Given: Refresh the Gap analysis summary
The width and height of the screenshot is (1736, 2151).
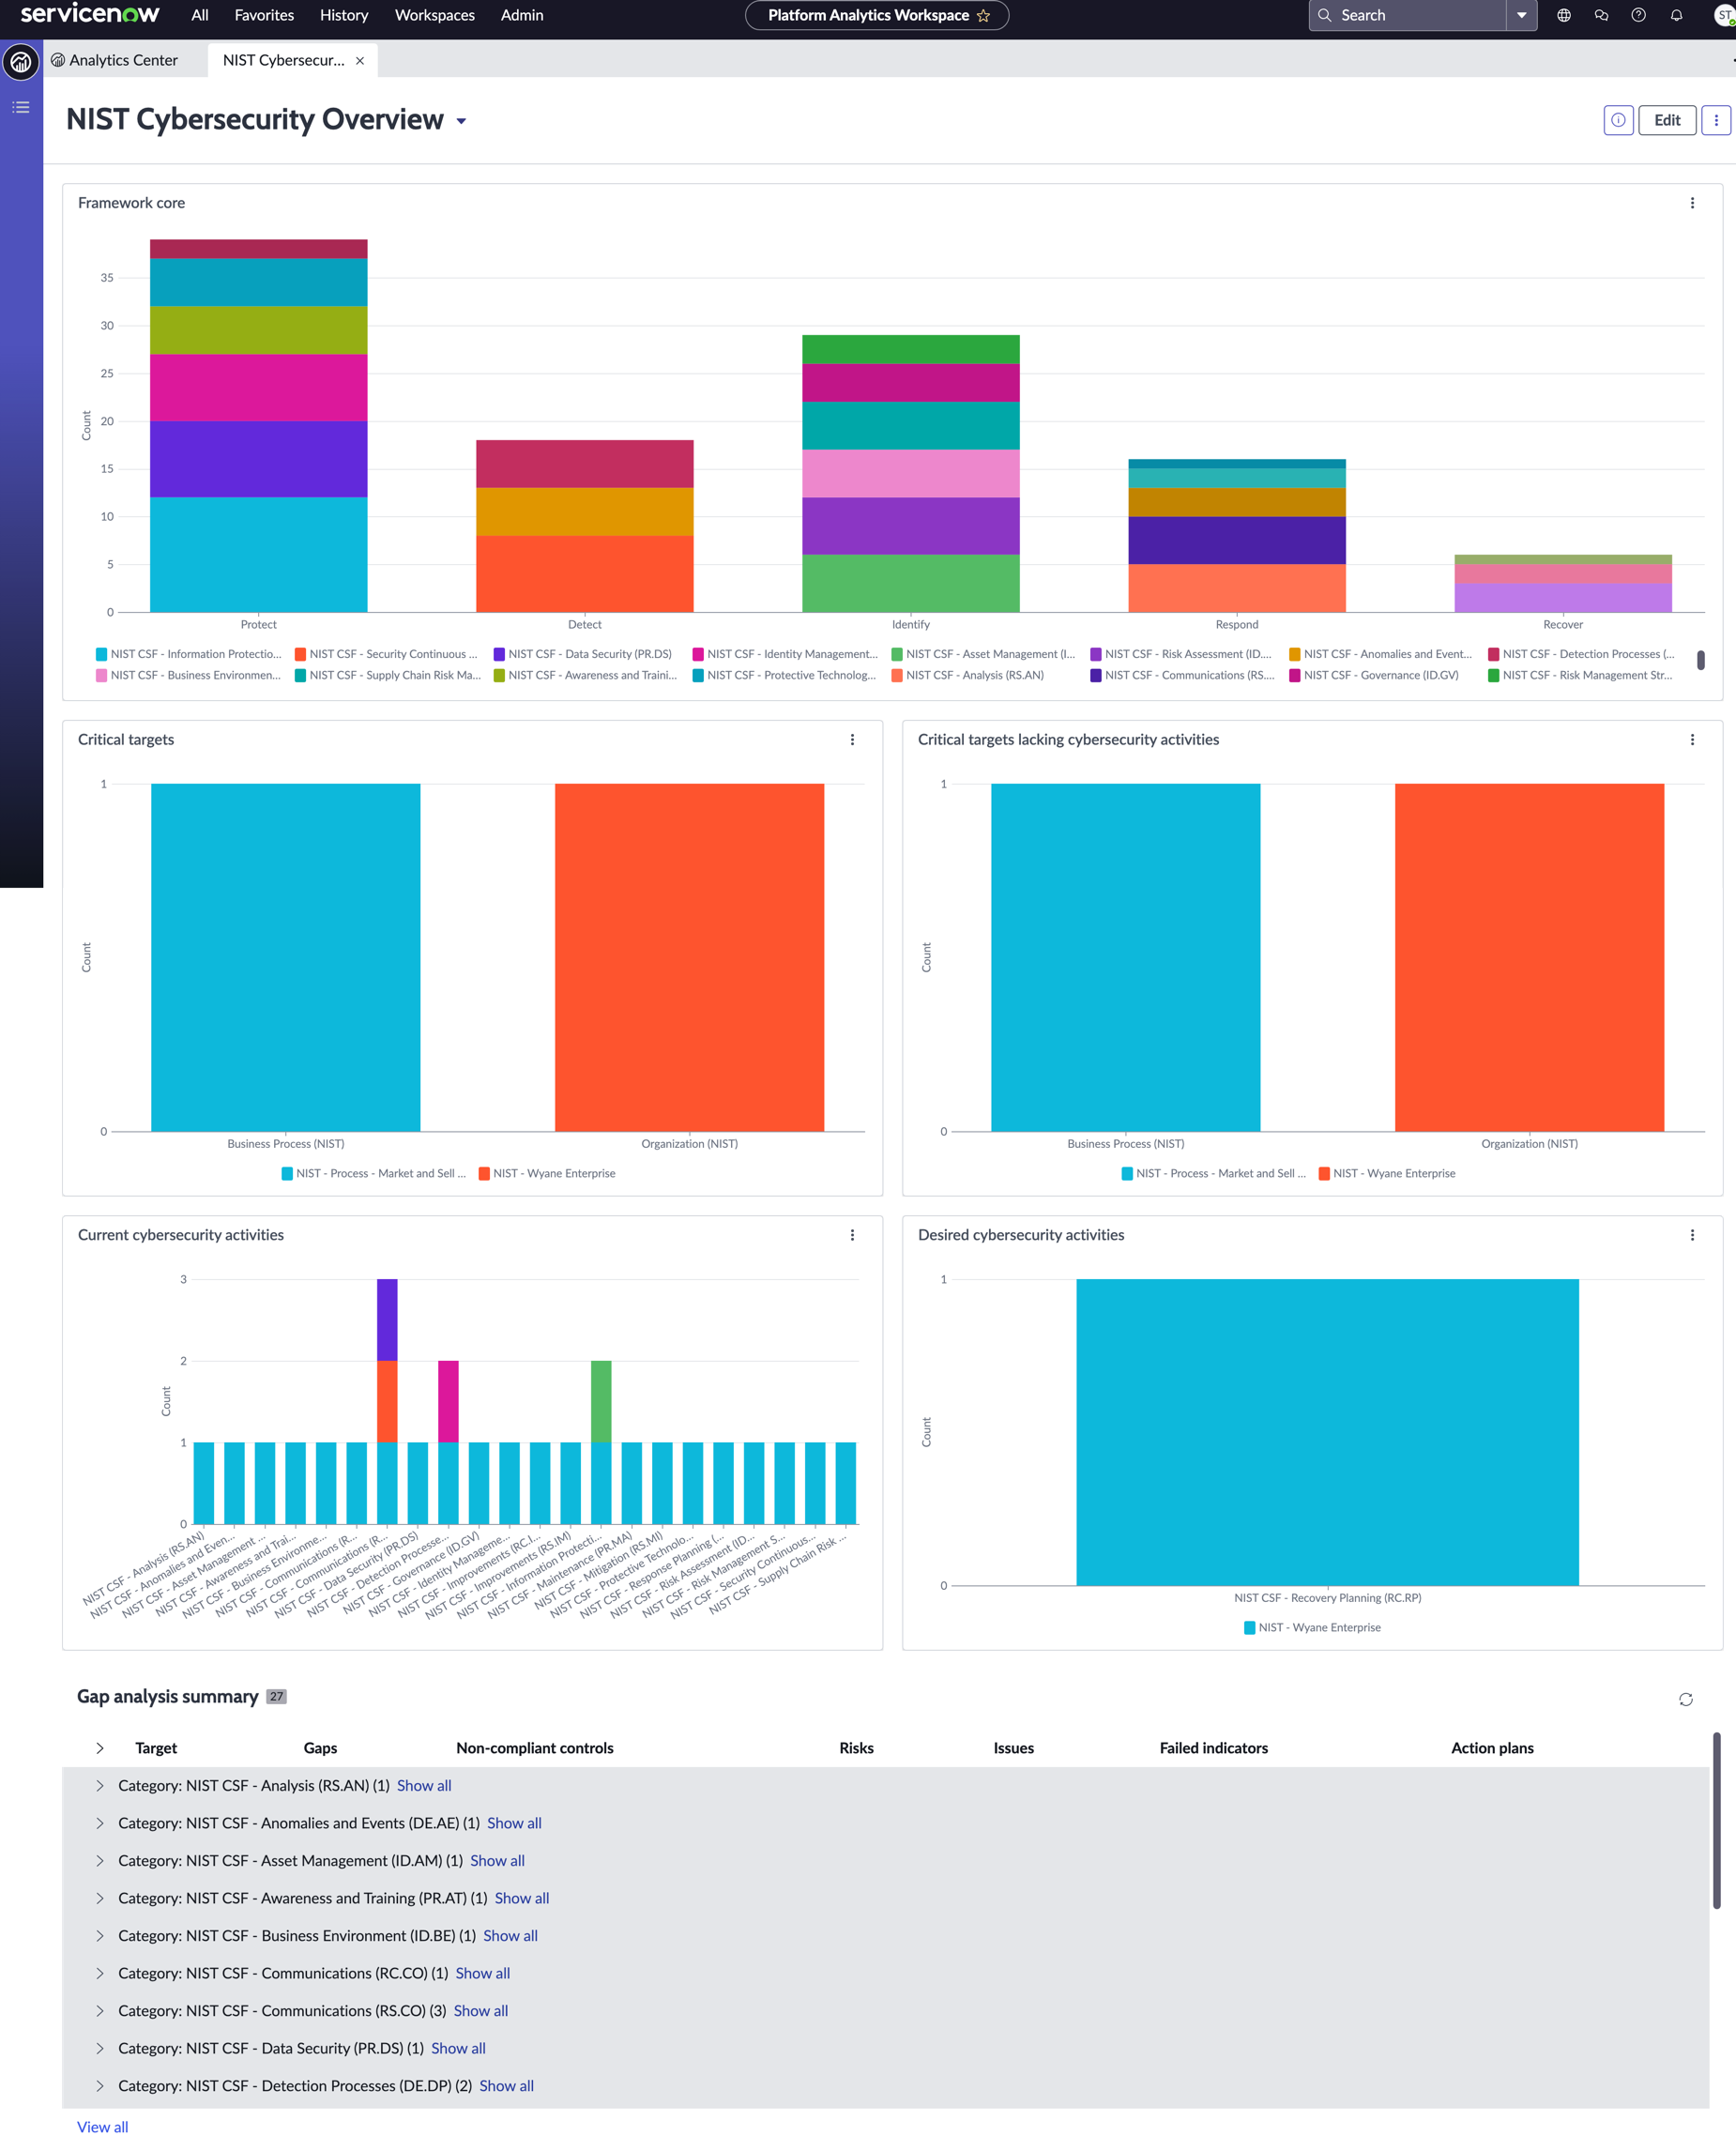Looking at the screenshot, I should (x=1685, y=1699).
